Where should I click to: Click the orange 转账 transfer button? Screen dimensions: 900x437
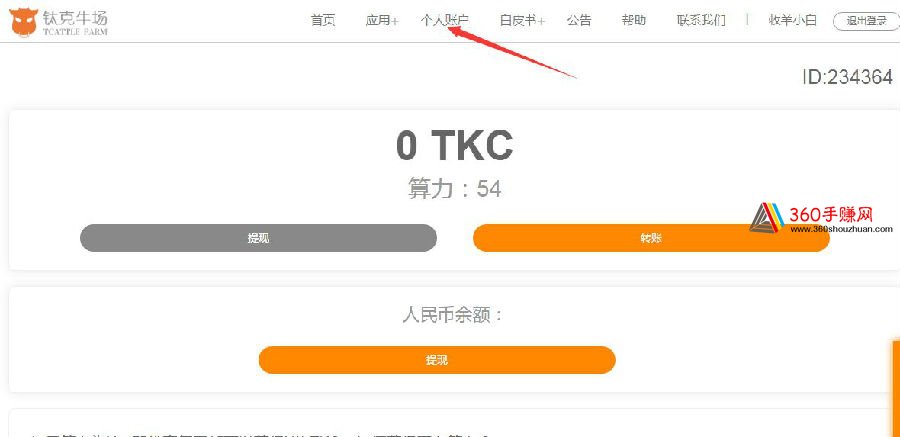pyautogui.click(x=651, y=238)
